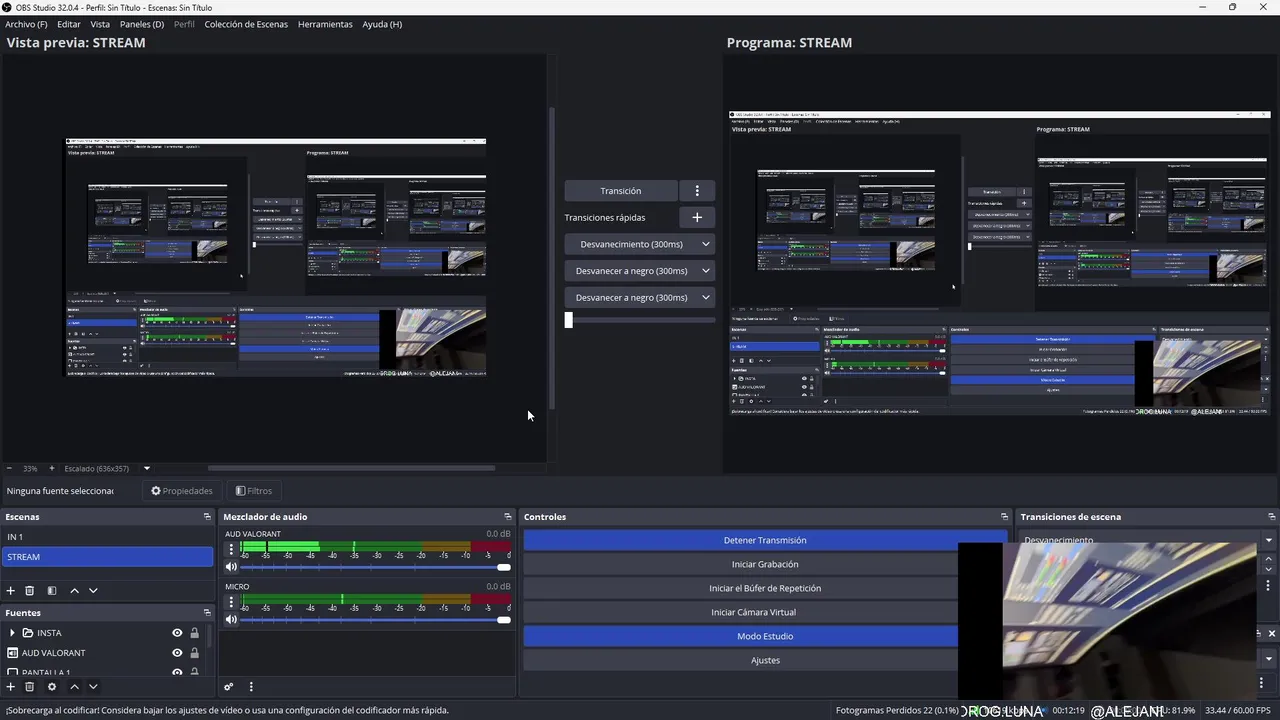Viewport: 1280px width, 720px height.
Task: Click Fotogramas Perdidos status text
Action: click(896, 710)
